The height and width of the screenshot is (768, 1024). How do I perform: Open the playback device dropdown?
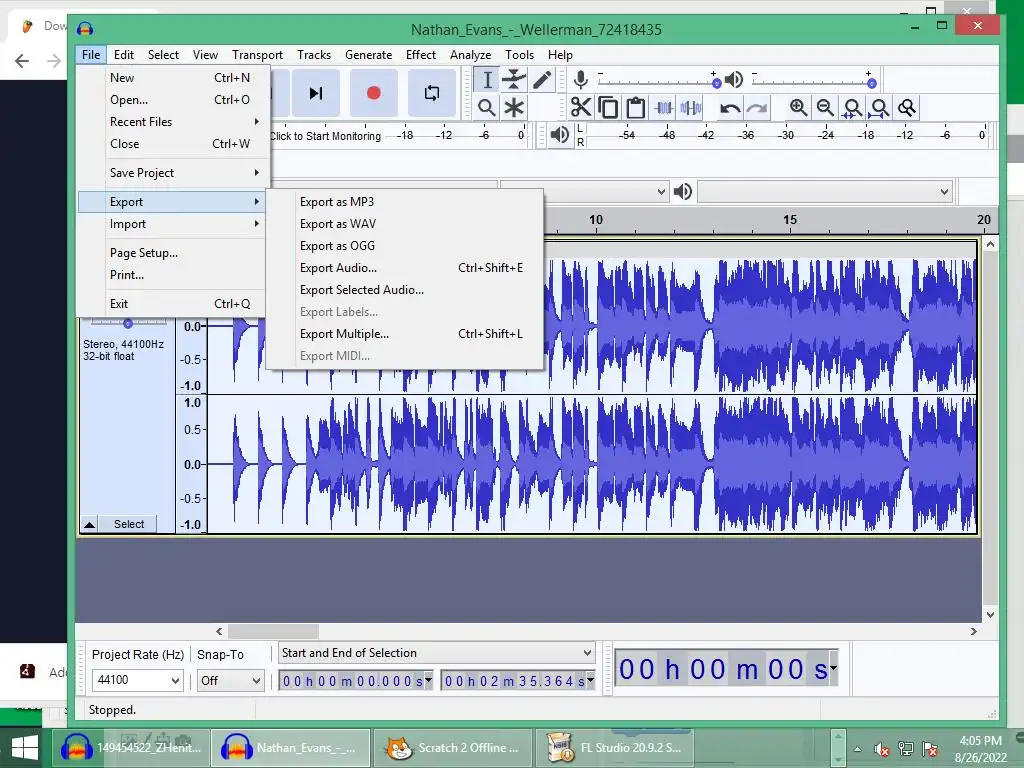pos(824,191)
